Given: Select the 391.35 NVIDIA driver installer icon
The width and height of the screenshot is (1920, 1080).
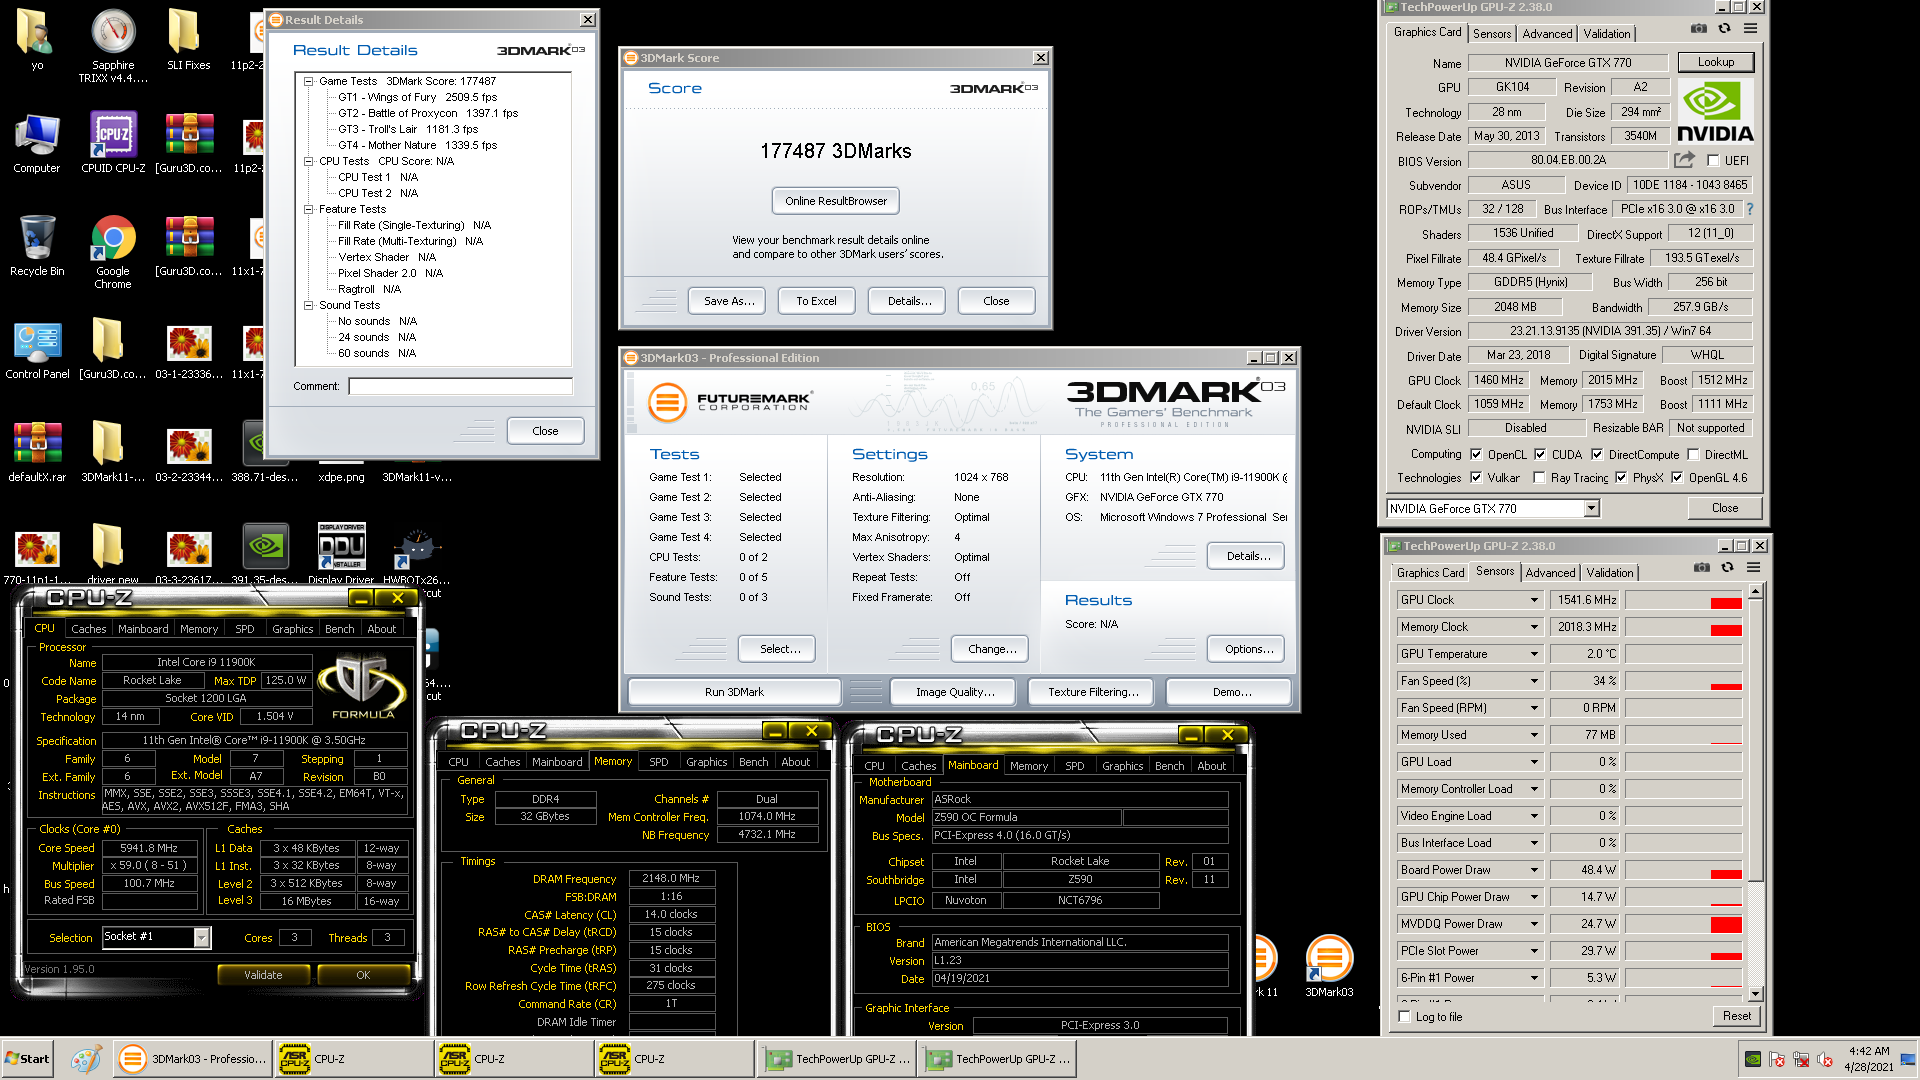Looking at the screenshot, I should pos(266,553).
